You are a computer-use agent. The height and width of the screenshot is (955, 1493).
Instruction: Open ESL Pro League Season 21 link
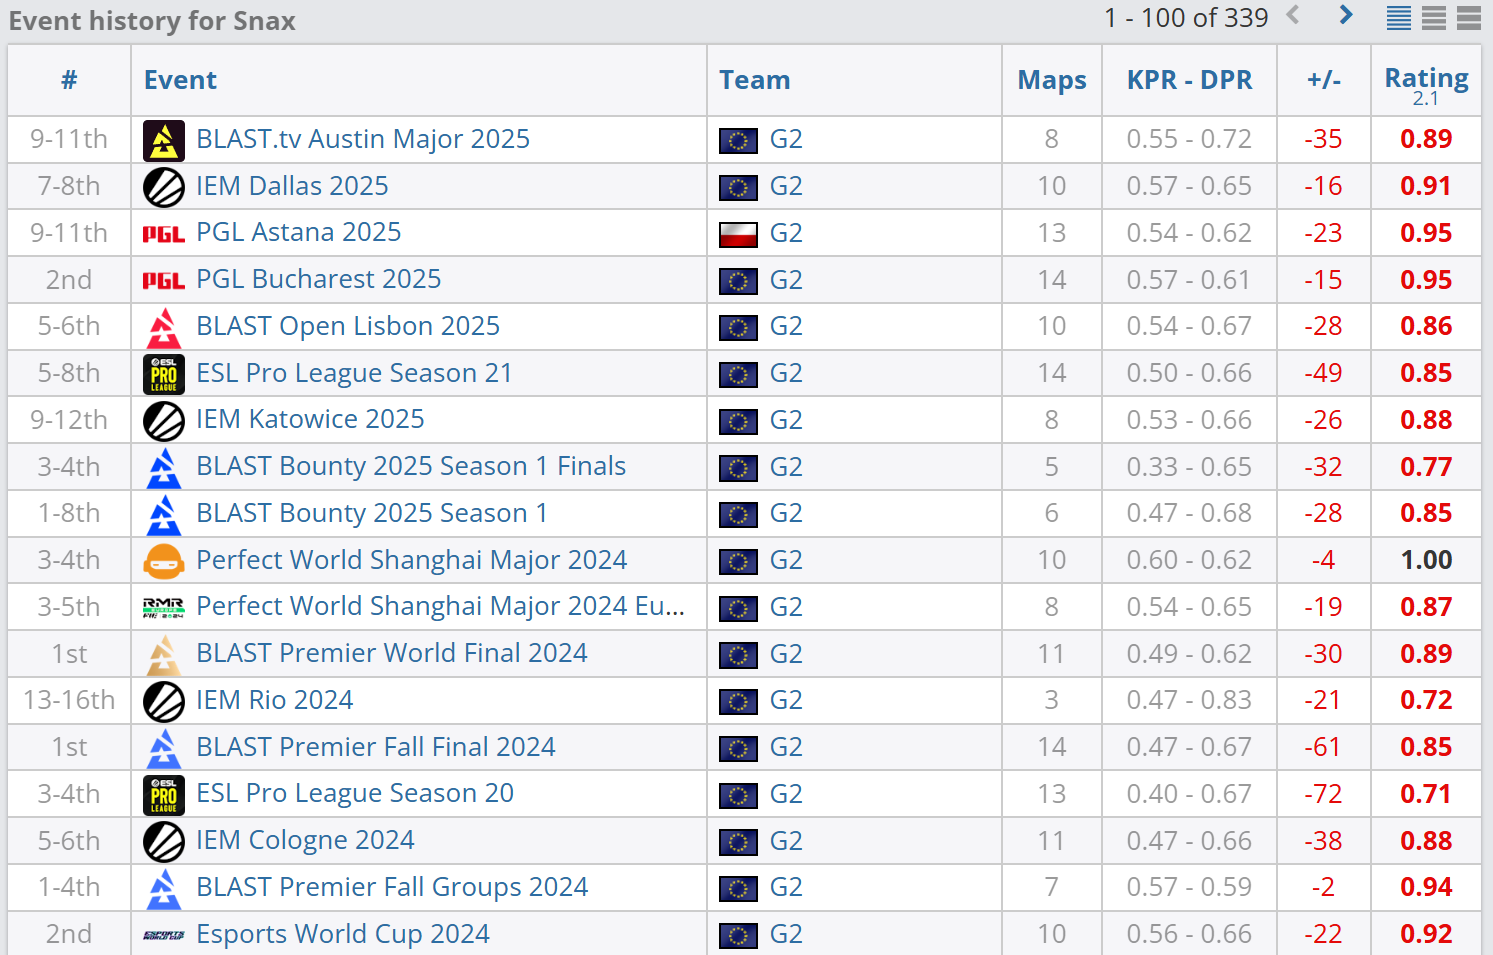pyautogui.click(x=354, y=373)
